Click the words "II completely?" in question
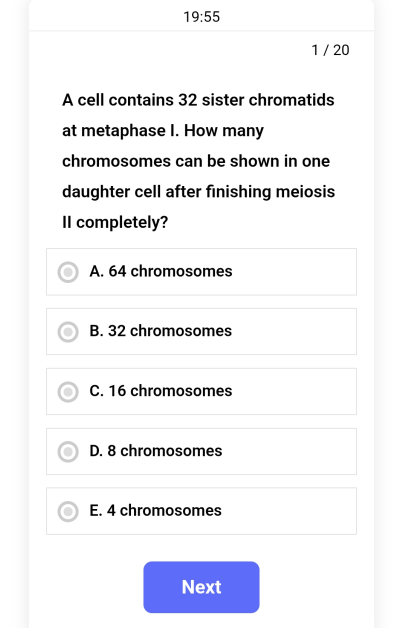401x628 pixels. click(115, 222)
